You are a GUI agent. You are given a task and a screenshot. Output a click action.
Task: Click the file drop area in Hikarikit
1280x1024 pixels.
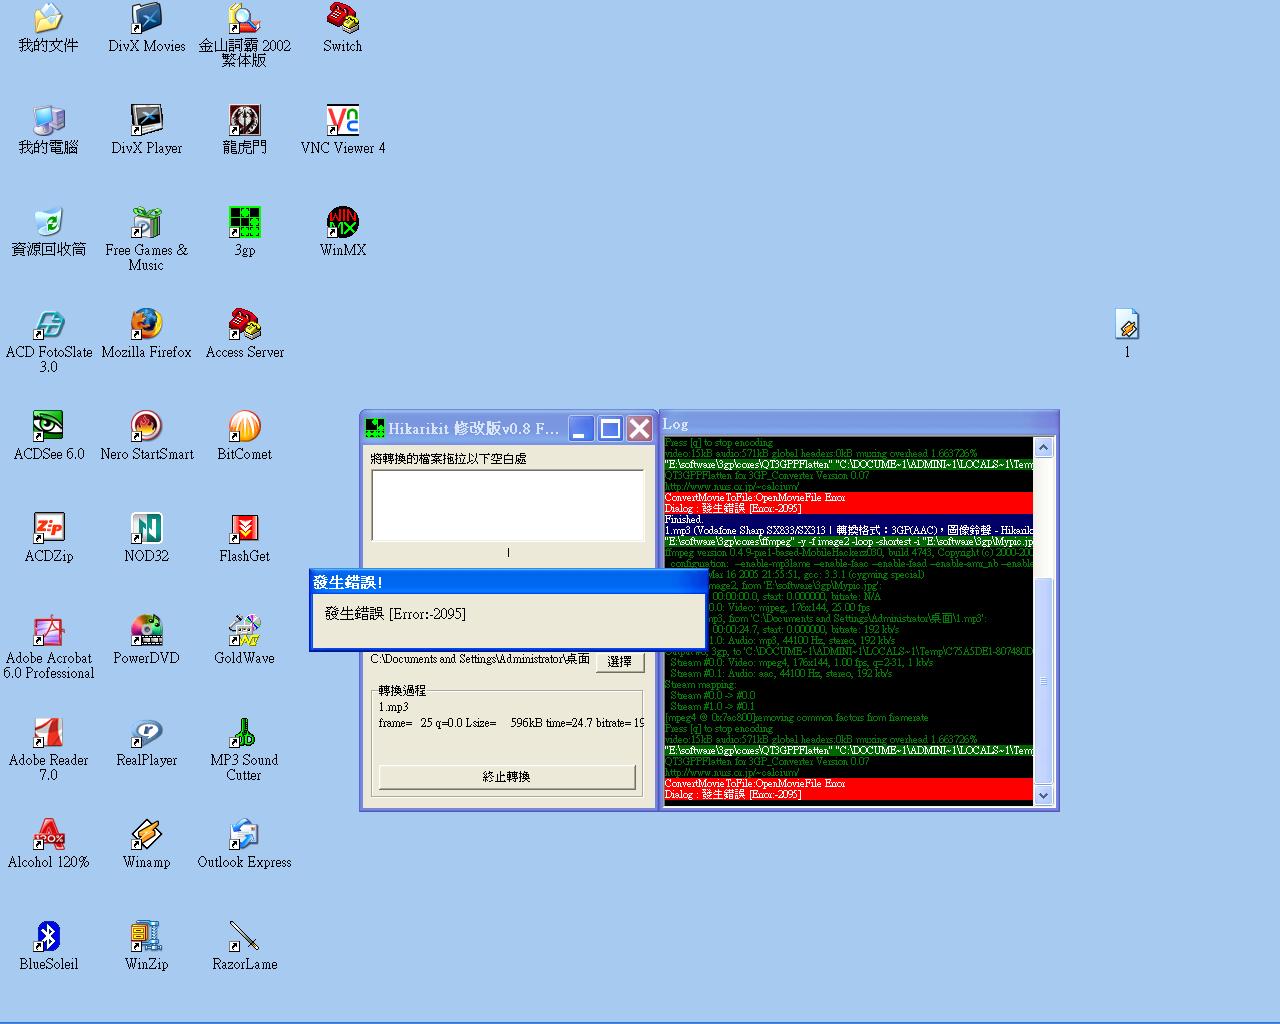pyautogui.click(x=507, y=505)
